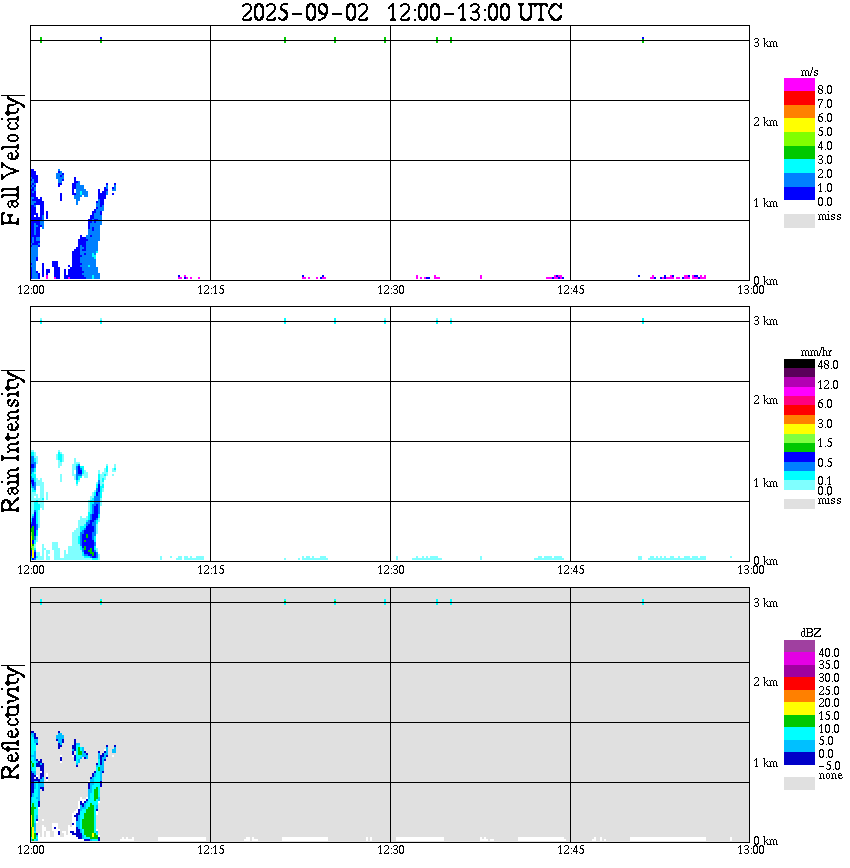Click the yellow swatch in the m/s legend
This screenshot has width=850, height=868.
tap(799, 125)
